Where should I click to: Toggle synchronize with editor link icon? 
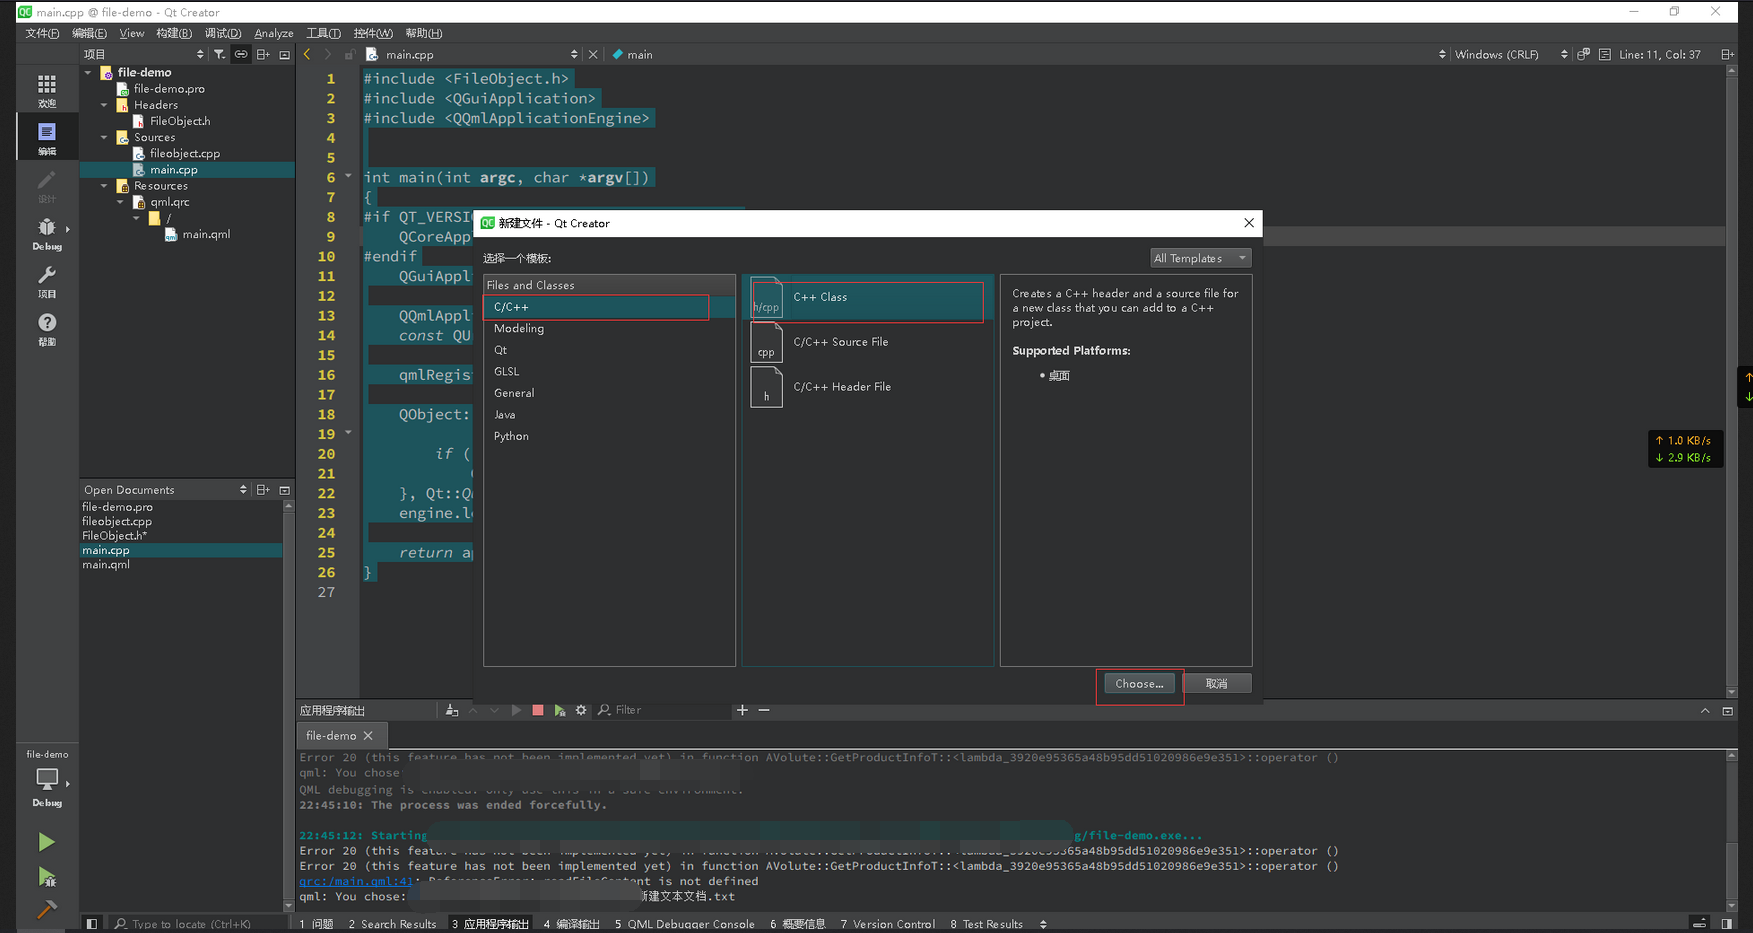pos(241,55)
